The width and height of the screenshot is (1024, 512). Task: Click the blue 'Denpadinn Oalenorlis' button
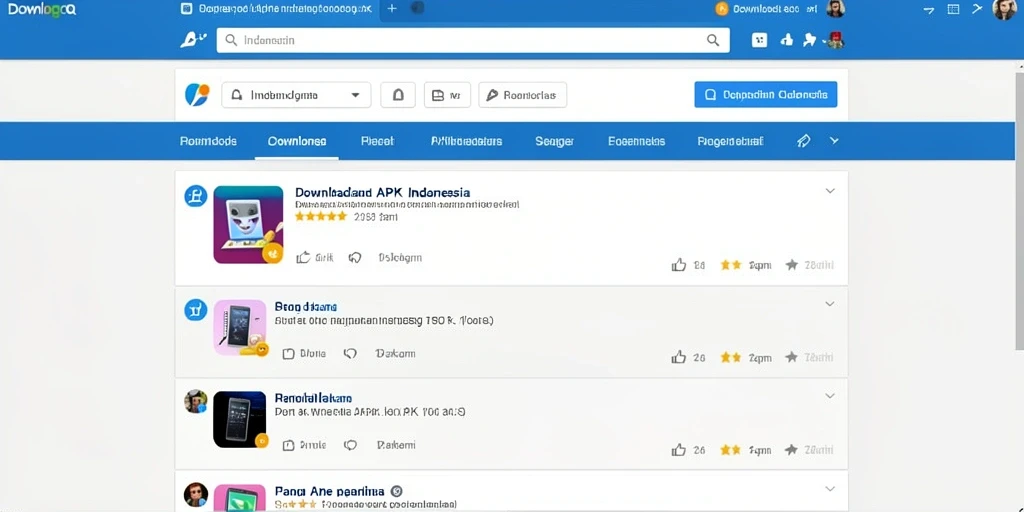point(765,95)
